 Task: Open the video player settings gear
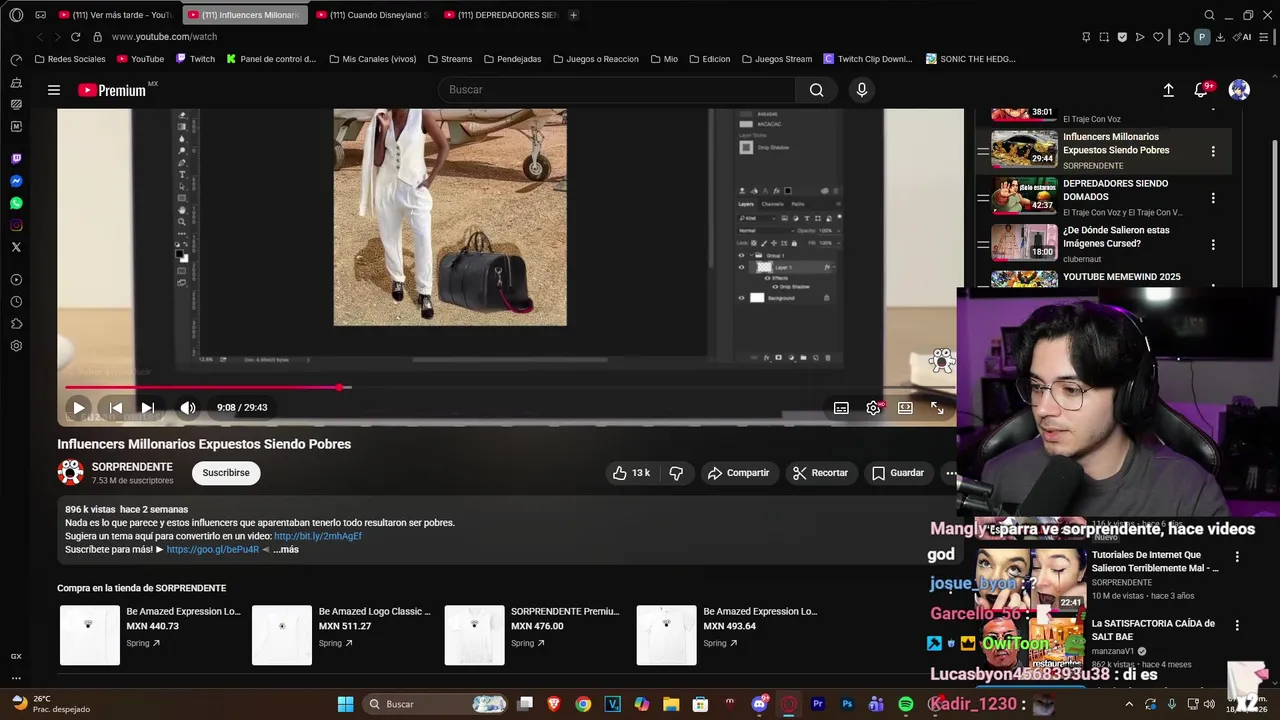[x=873, y=408]
